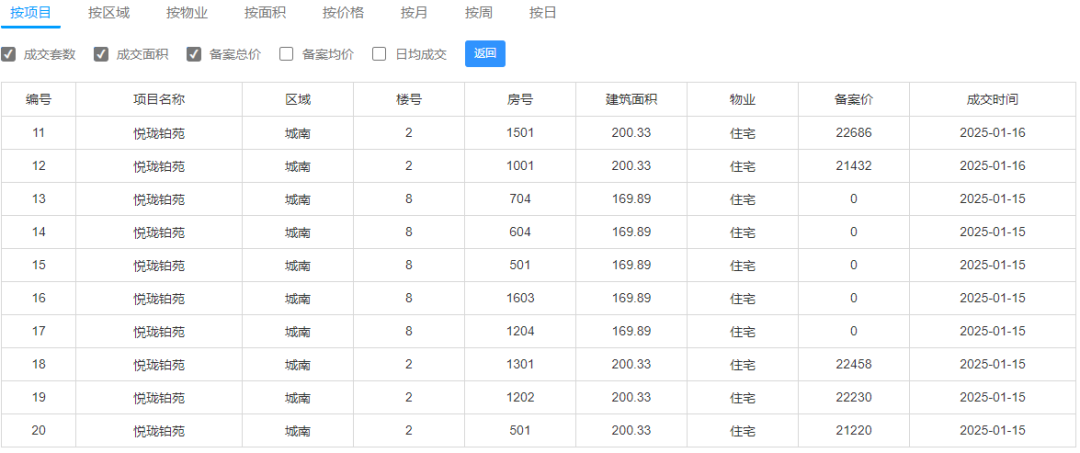Enable the 日均成交 checkbox
This screenshot has width=1080, height=453.
point(379,54)
